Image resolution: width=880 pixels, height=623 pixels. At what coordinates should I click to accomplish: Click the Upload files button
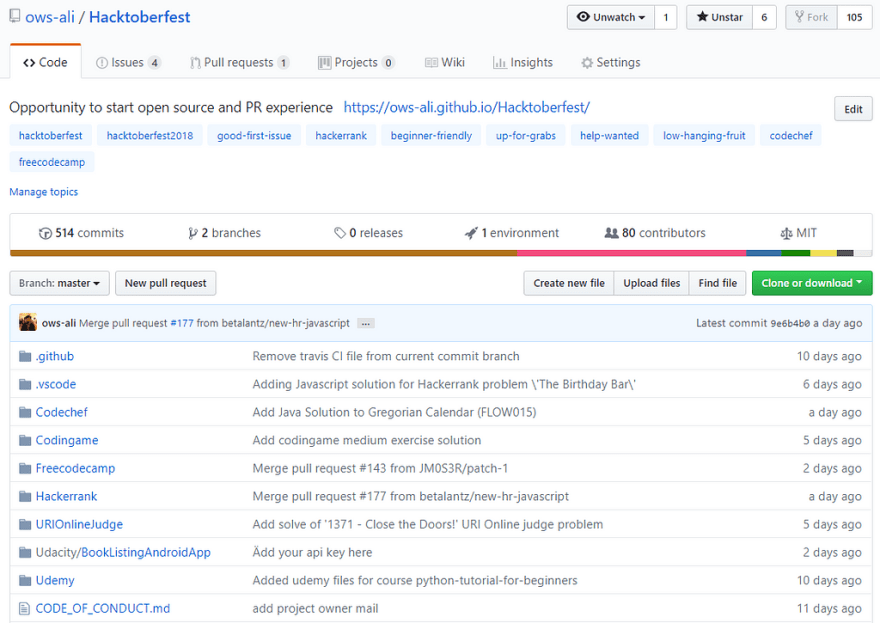coord(652,283)
